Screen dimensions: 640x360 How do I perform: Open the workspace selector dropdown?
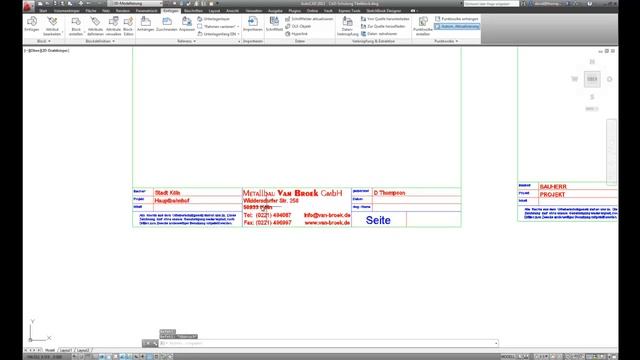coord(135,3)
